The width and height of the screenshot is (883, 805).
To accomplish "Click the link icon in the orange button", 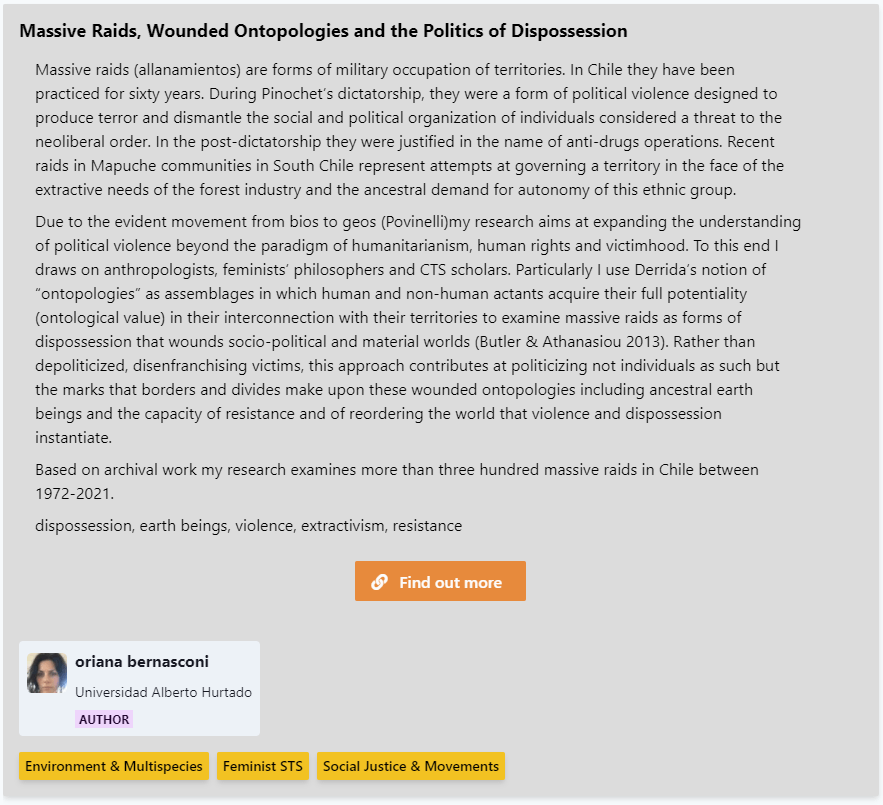I will [379, 582].
